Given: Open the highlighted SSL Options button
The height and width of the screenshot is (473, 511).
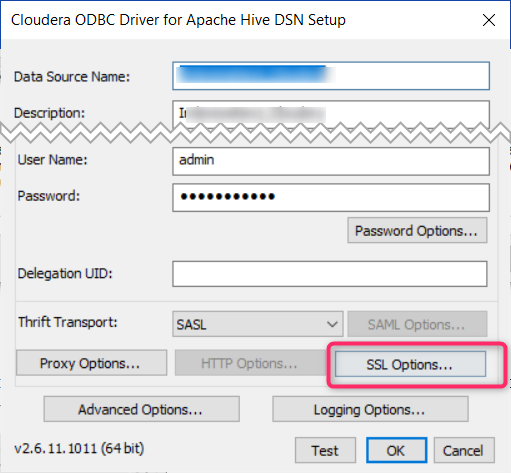Looking at the screenshot, I should (410, 364).
